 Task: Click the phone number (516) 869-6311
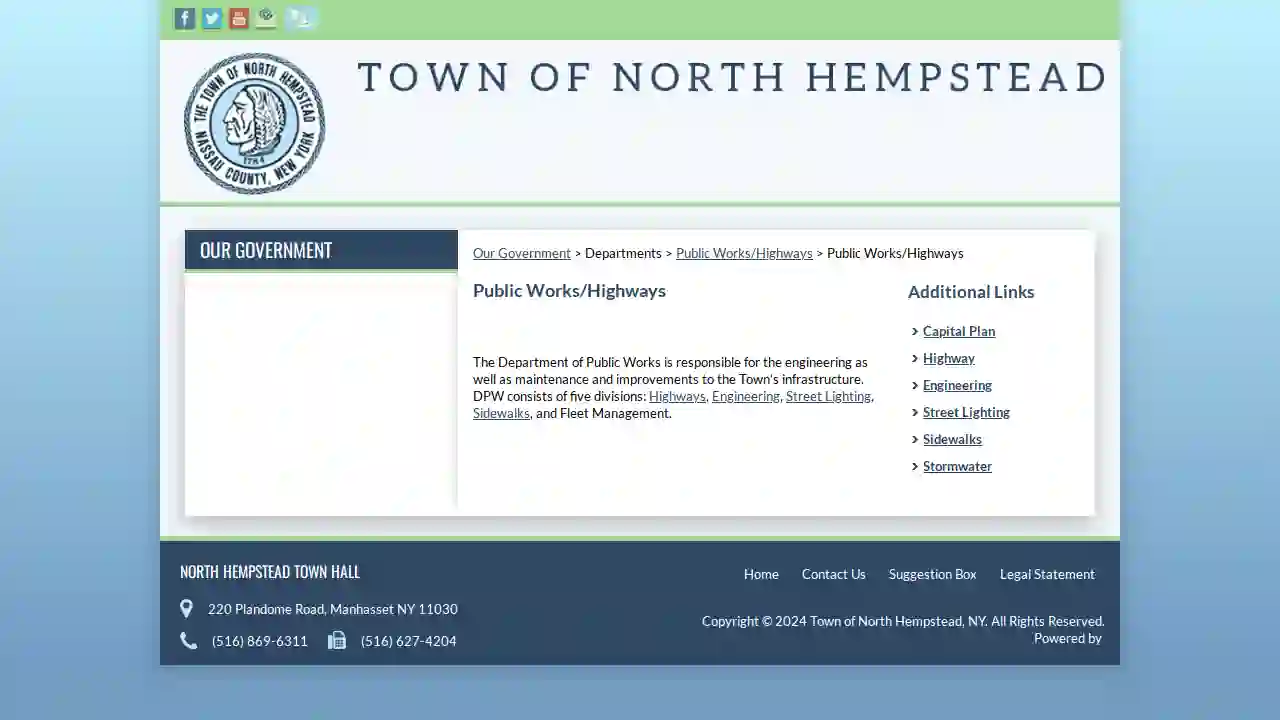tap(260, 641)
